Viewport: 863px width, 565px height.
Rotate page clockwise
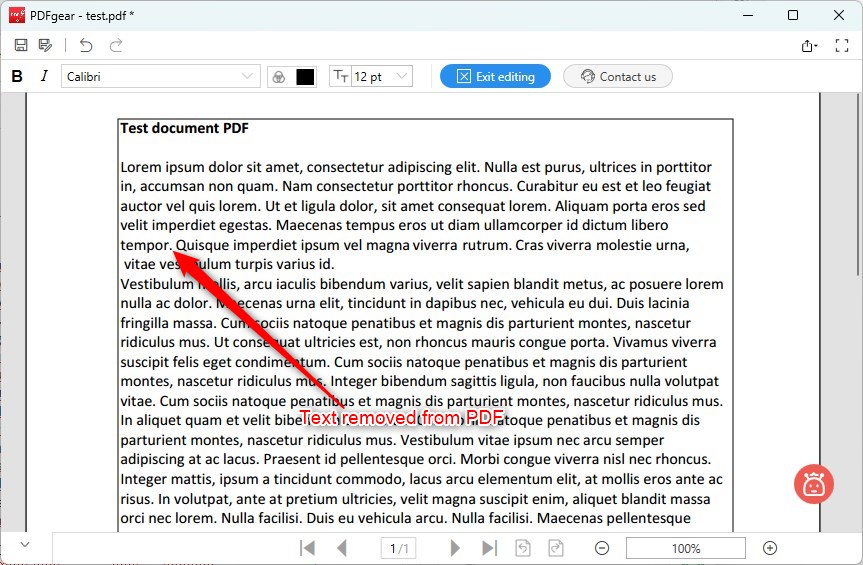[556, 548]
